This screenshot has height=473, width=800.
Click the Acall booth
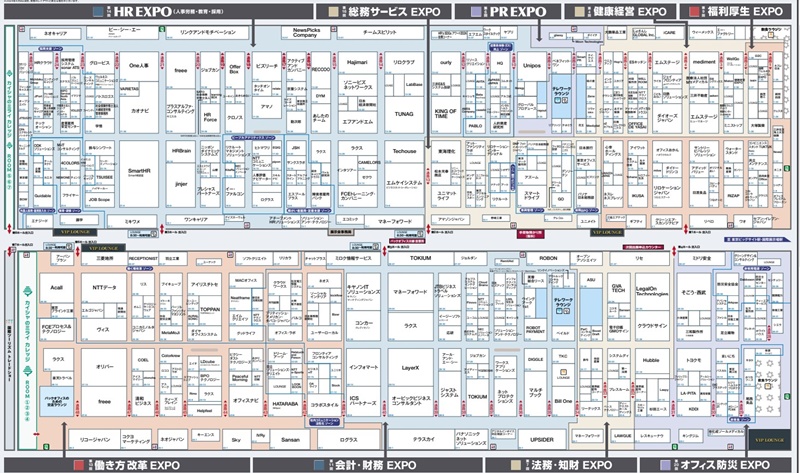pyautogui.click(x=56, y=288)
